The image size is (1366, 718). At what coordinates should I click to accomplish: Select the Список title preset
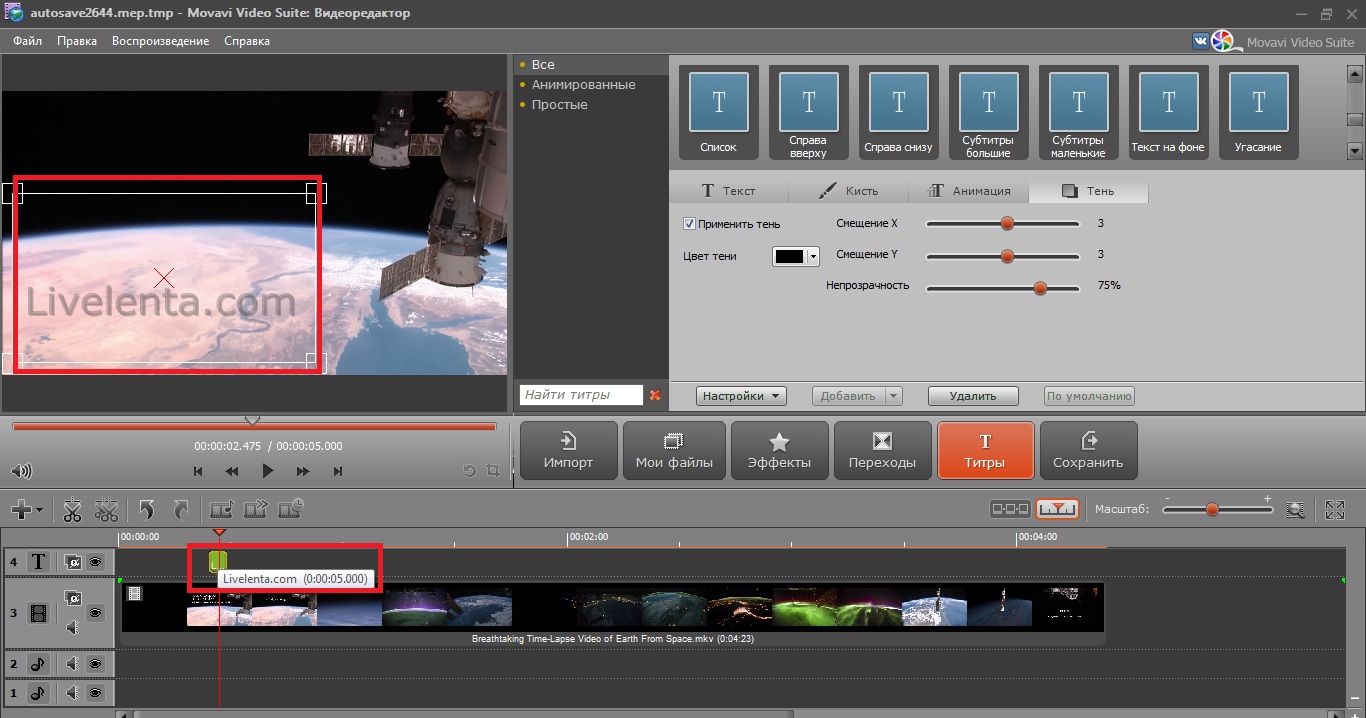718,112
